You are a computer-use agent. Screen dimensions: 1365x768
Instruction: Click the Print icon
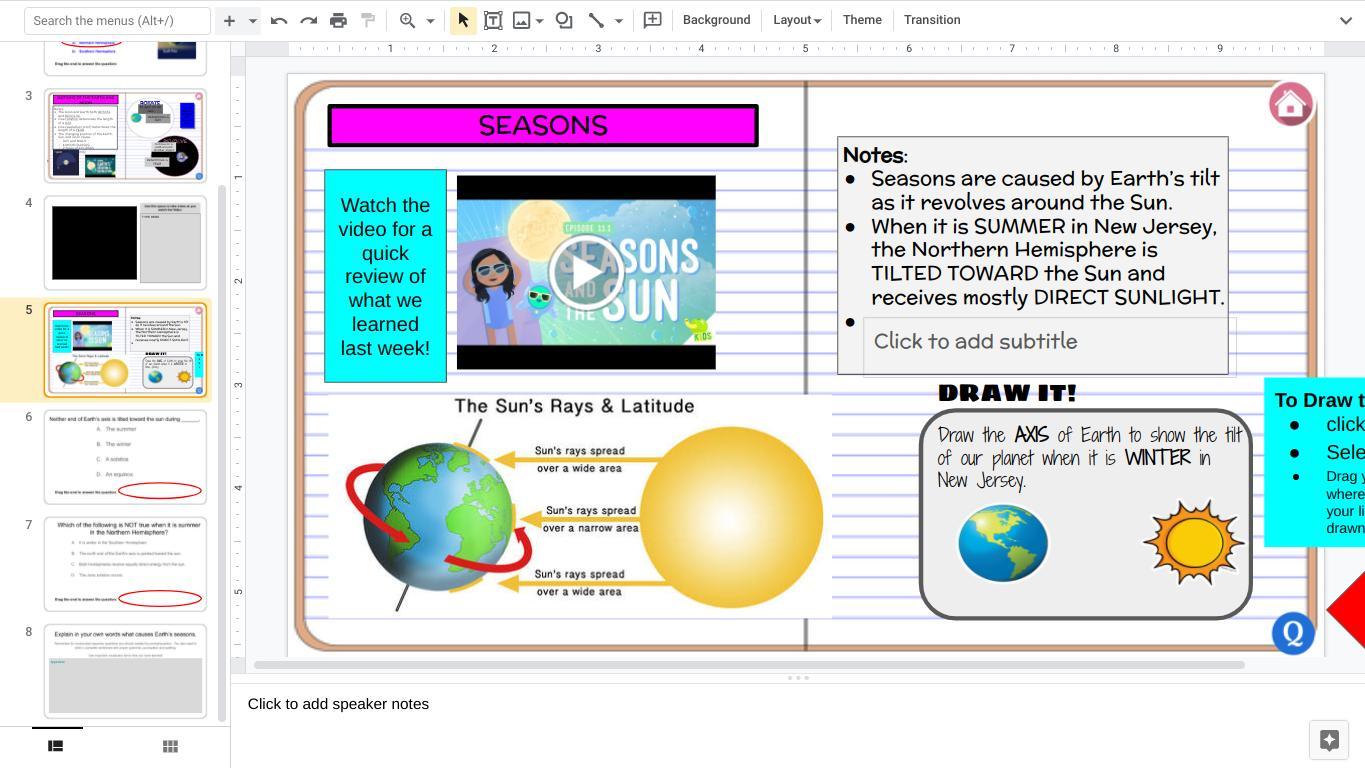pos(338,20)
